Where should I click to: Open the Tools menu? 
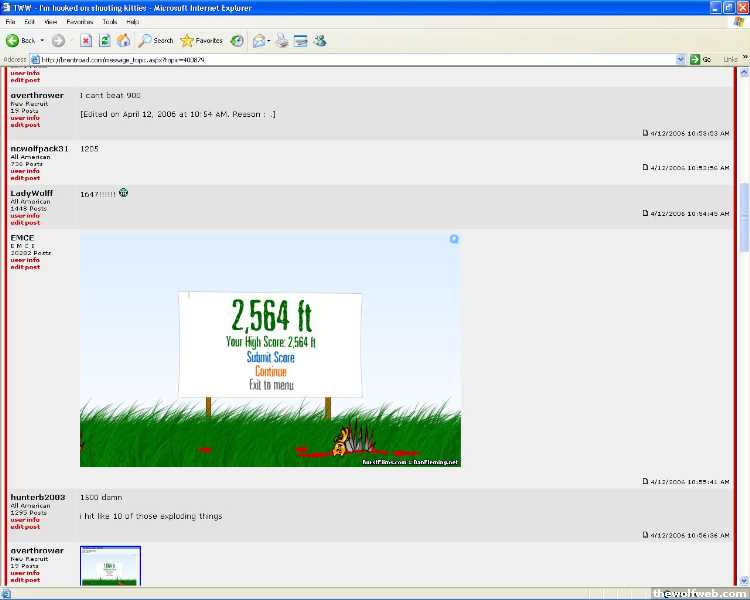coord(109,21)
